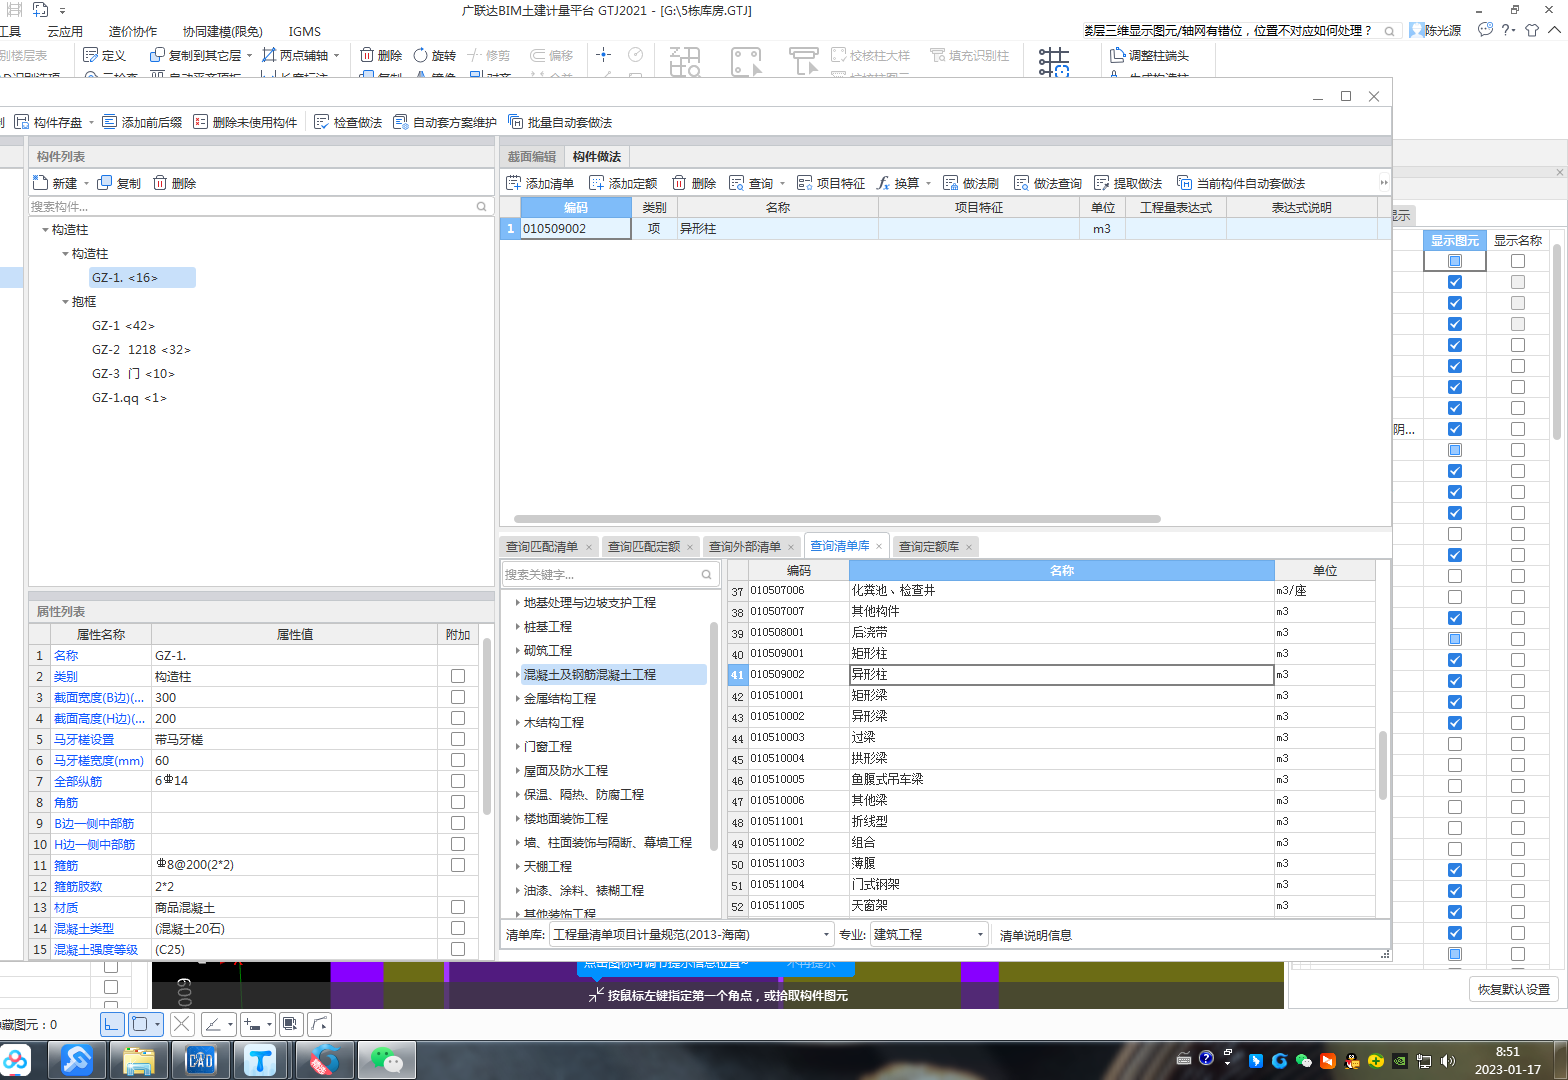Select GZ-2 1218 <32> component

(141, 350)
